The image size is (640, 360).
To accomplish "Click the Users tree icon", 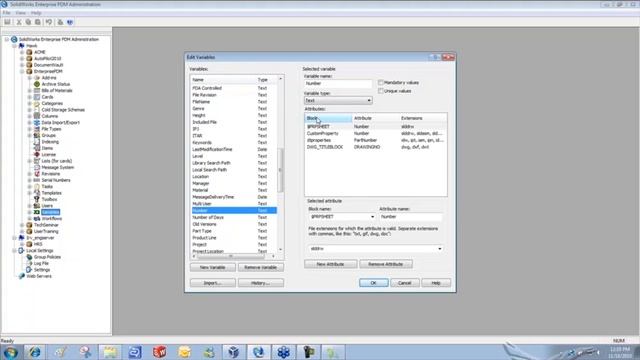I will pos(37,206).
